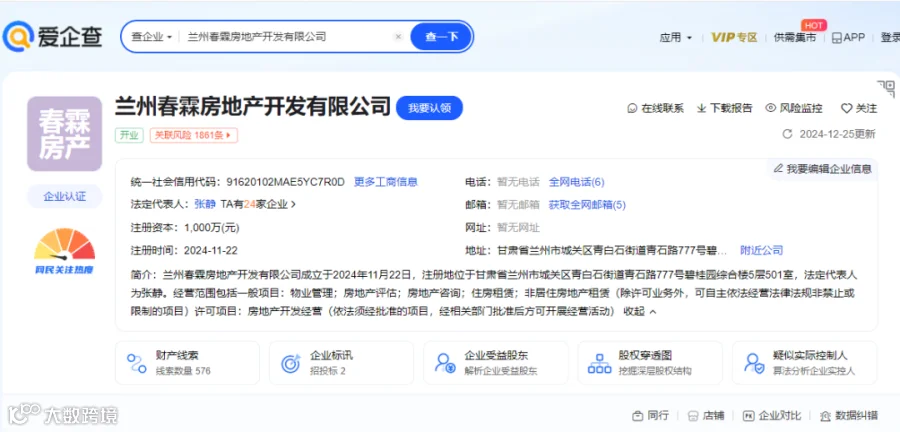
Task: Click the 登录 link
Action: (890, 38)
